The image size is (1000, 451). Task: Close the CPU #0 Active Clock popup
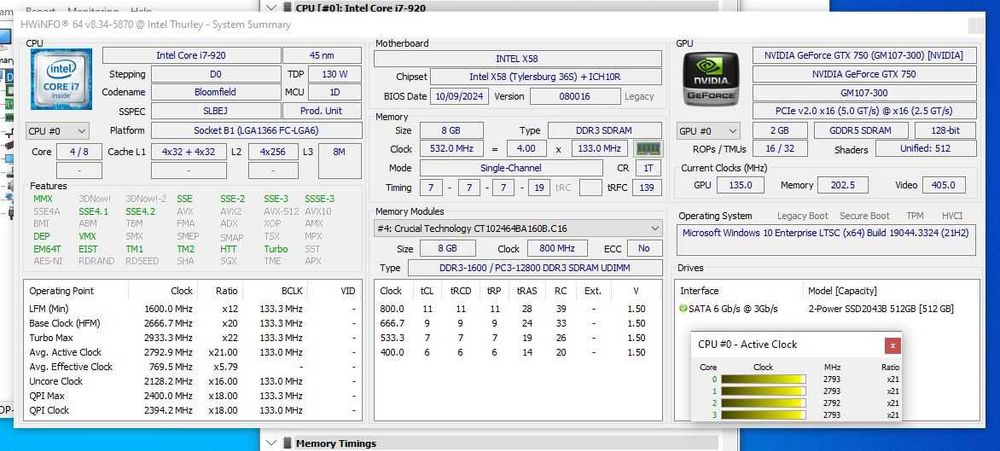pyautogui.click(x=892, y=345)
